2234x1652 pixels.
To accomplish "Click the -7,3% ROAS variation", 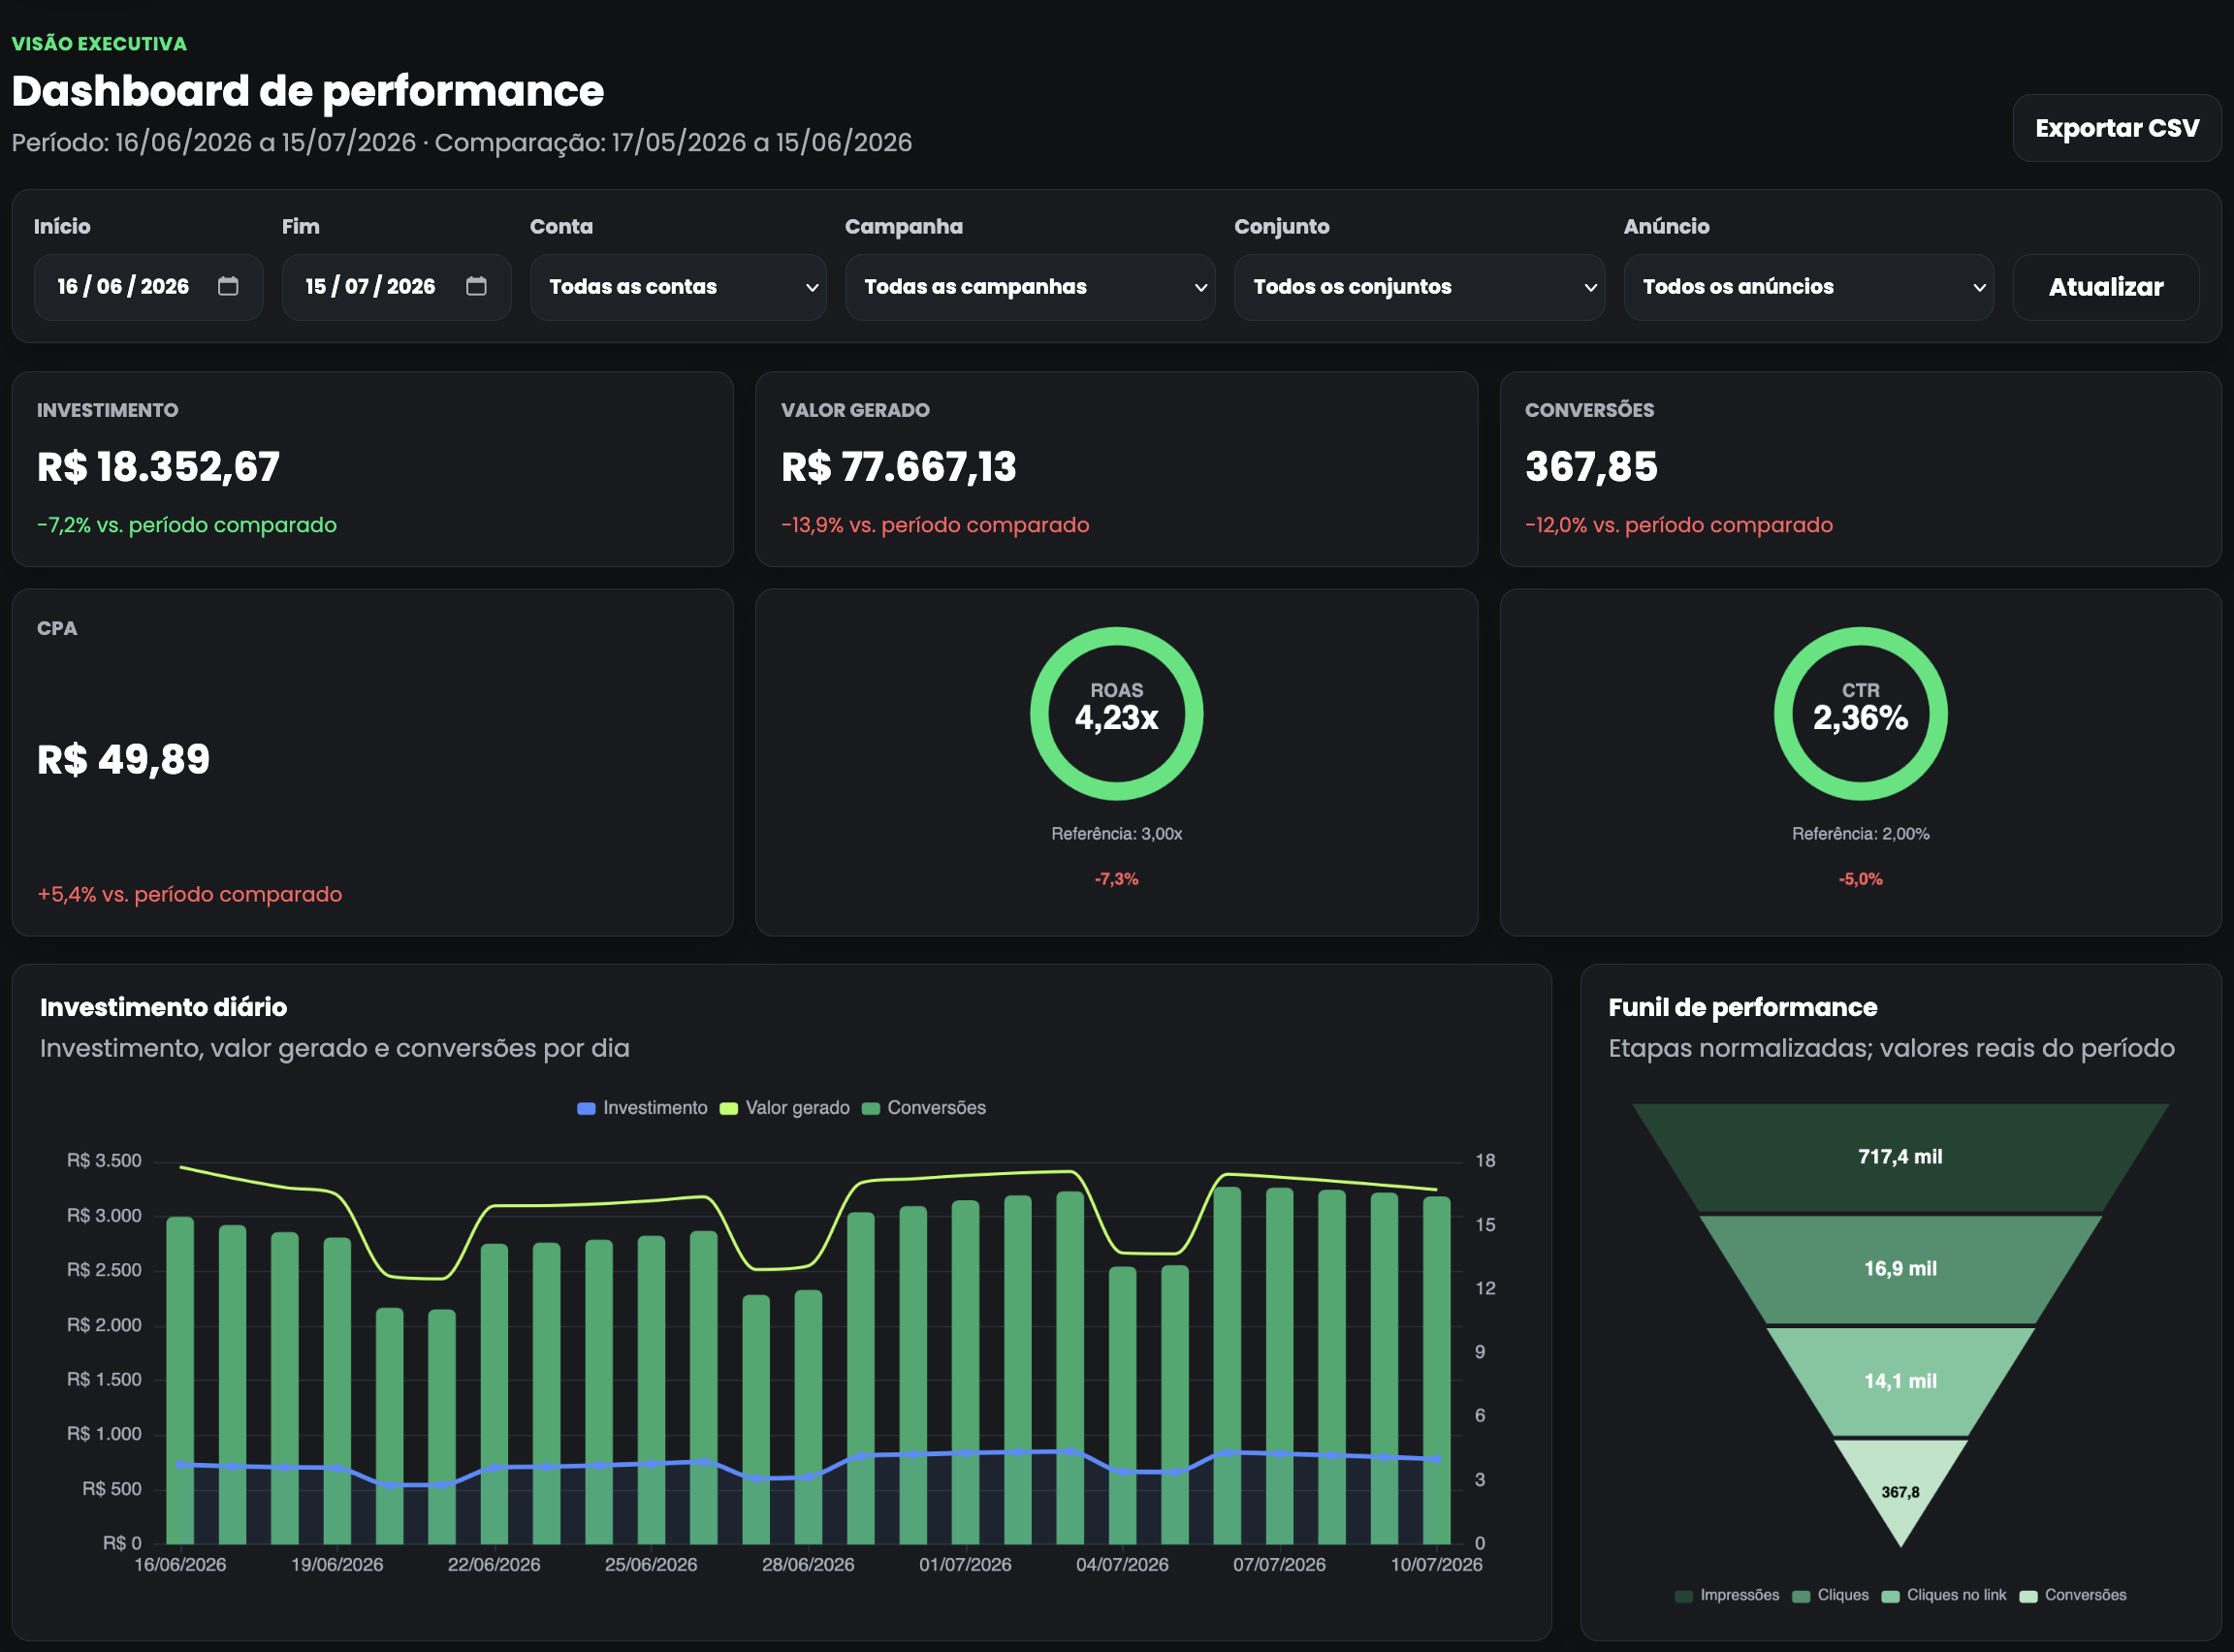I will point(1116,879).
